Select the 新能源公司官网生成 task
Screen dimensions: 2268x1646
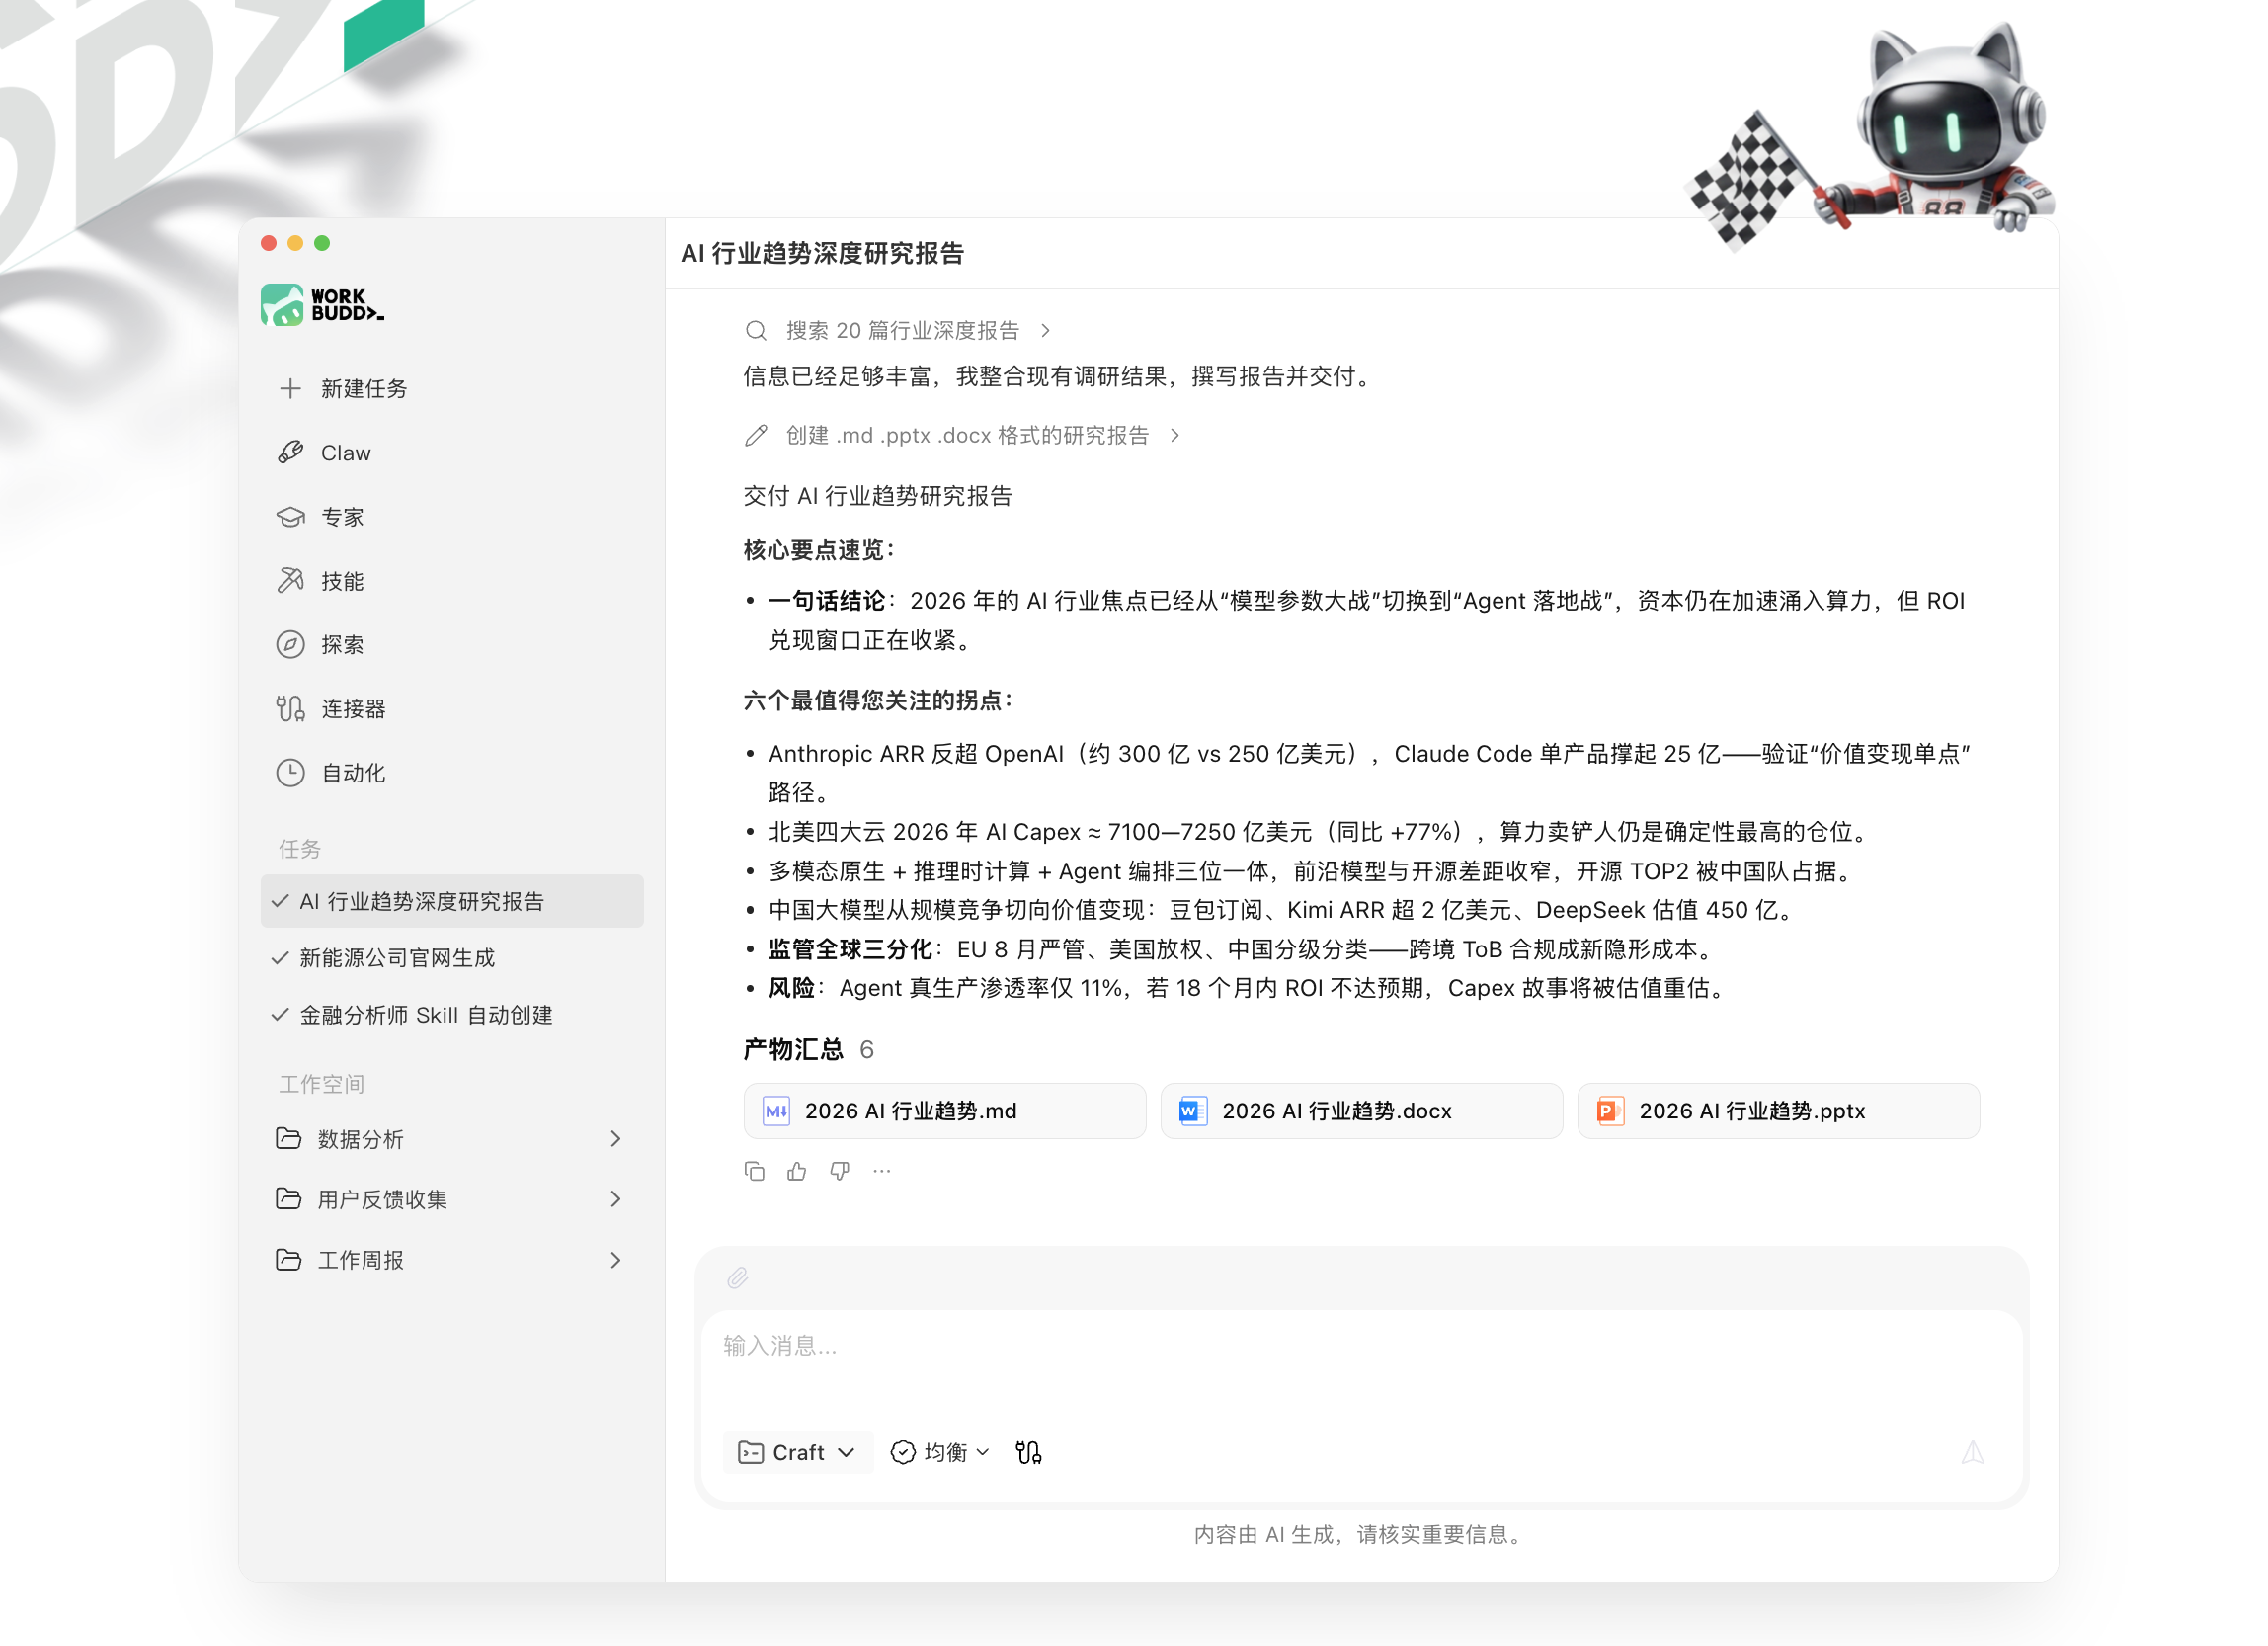452,958
